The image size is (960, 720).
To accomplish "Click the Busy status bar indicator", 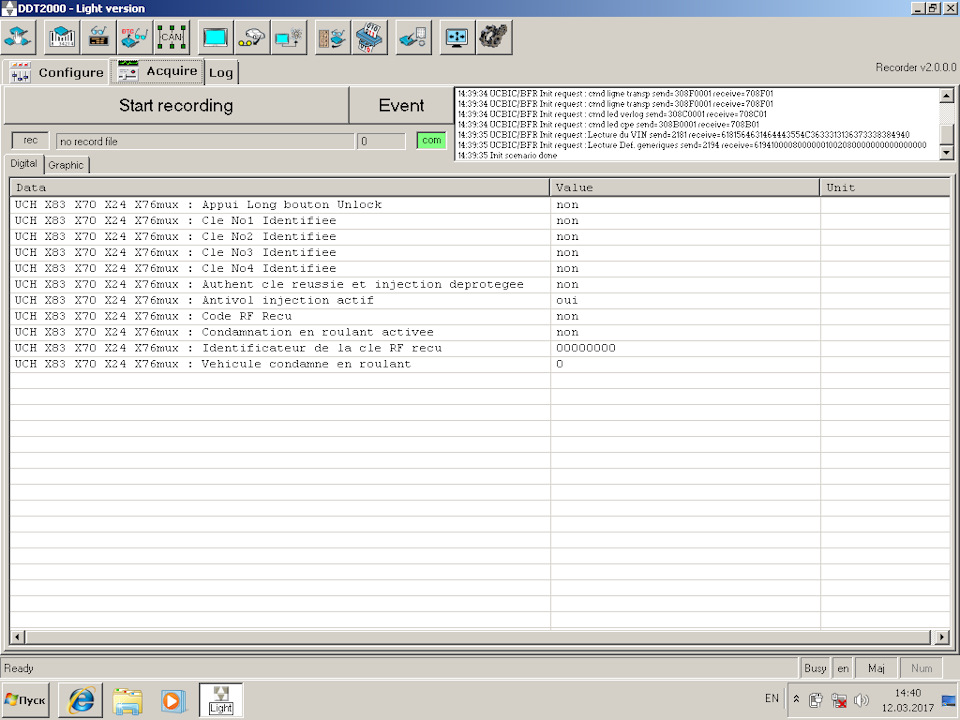I will pos(815,668).
